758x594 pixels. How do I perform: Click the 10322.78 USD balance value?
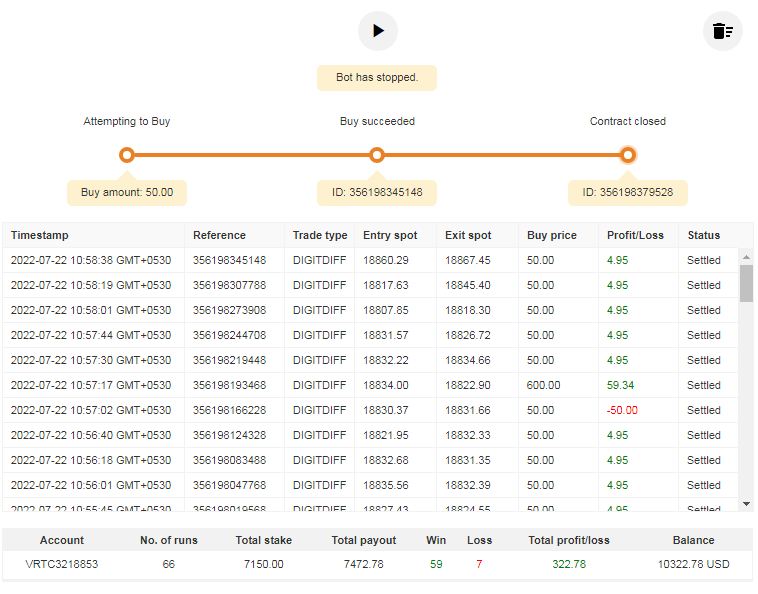click(x=693, y=564)
